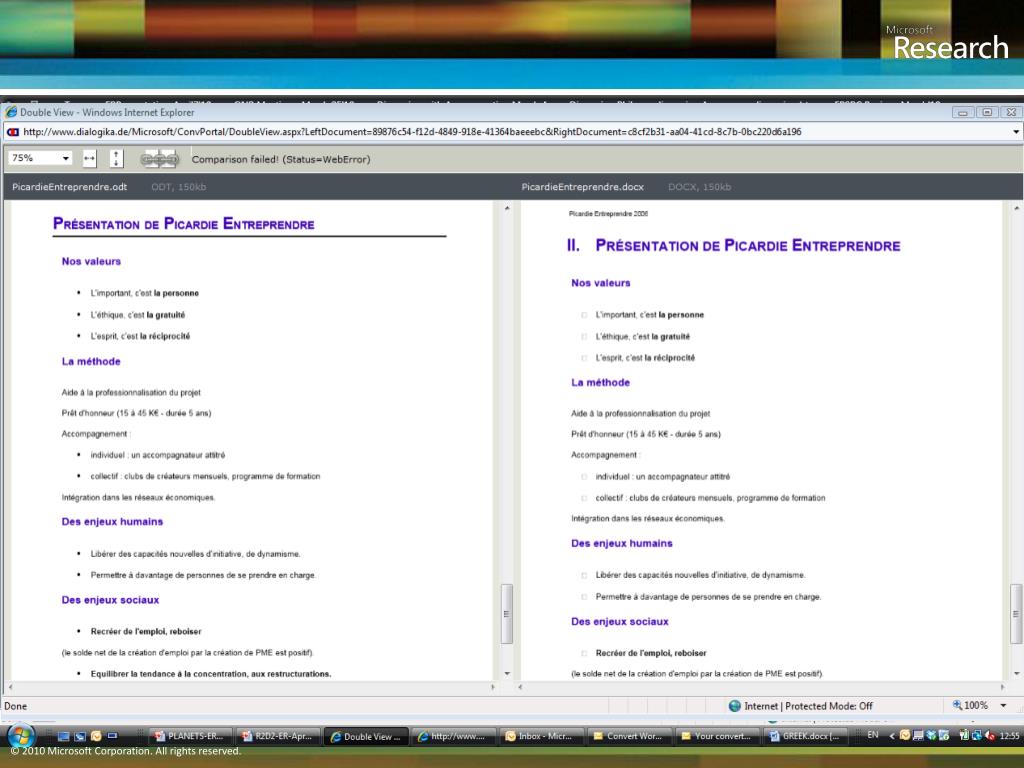Click the Done status bar text
Screen dimensions: 1024x768
(x=16, y=706)
